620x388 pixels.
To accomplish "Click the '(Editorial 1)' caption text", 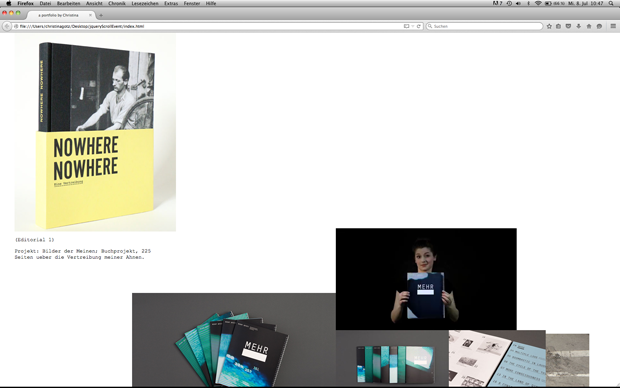I will [34, 240].
